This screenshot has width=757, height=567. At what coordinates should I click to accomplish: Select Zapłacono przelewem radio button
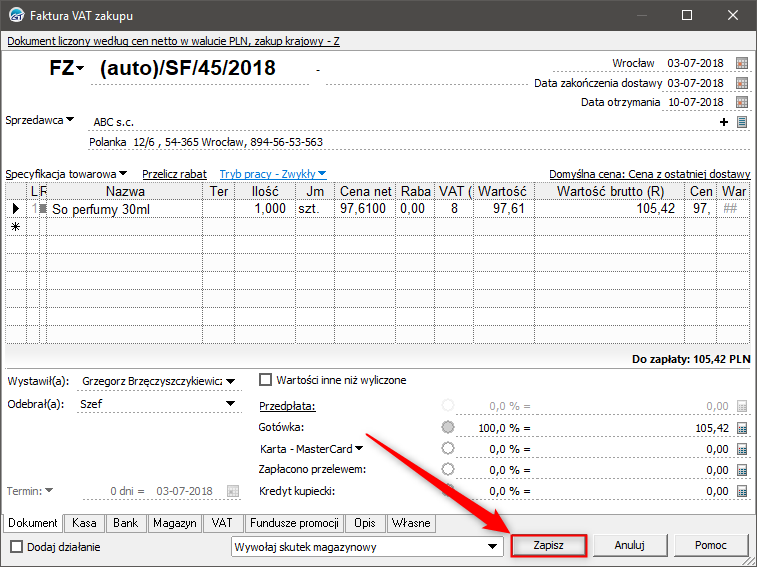pyautogui.click(x=448, y=469)
